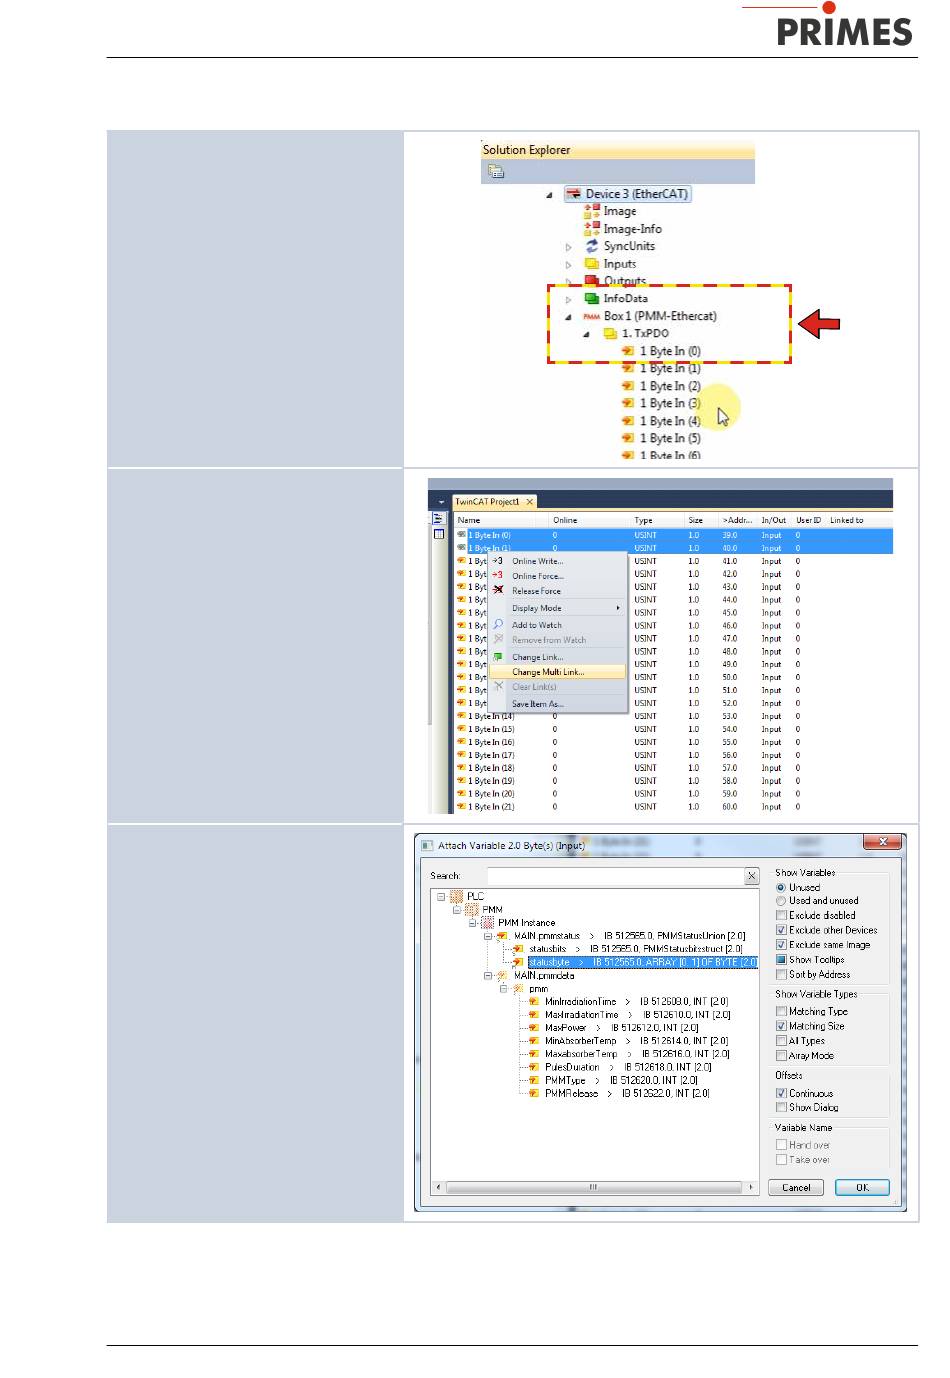Click the SyncUnits sync arrows icon
Viewport: 950px width, 1378px height.
coord(592,246)
